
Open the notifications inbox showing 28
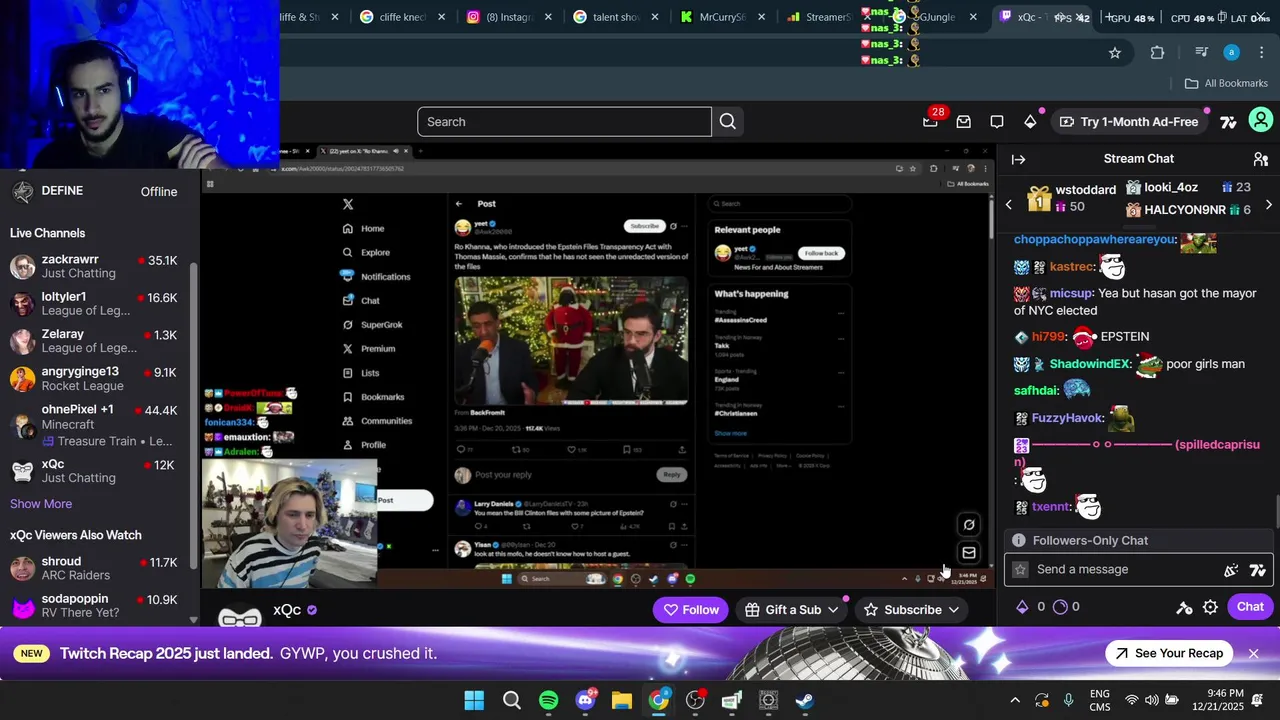(931, 121)
